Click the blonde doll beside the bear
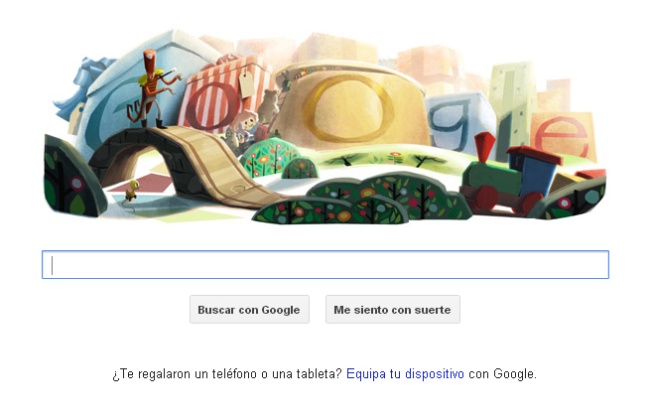Viewport: 650px width, 415px height. coord(245,124)
